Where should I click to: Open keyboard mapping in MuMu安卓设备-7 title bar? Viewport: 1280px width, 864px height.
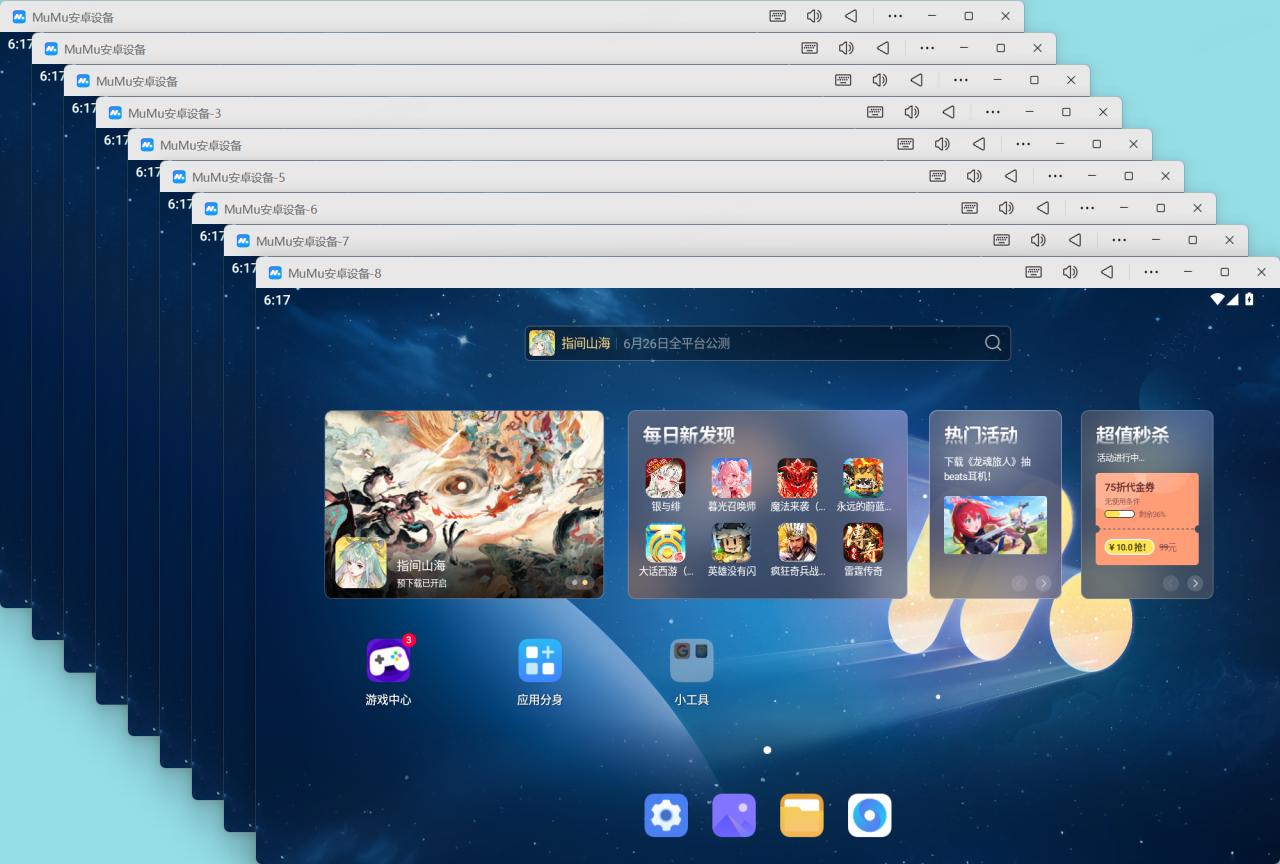[1002, 240]
